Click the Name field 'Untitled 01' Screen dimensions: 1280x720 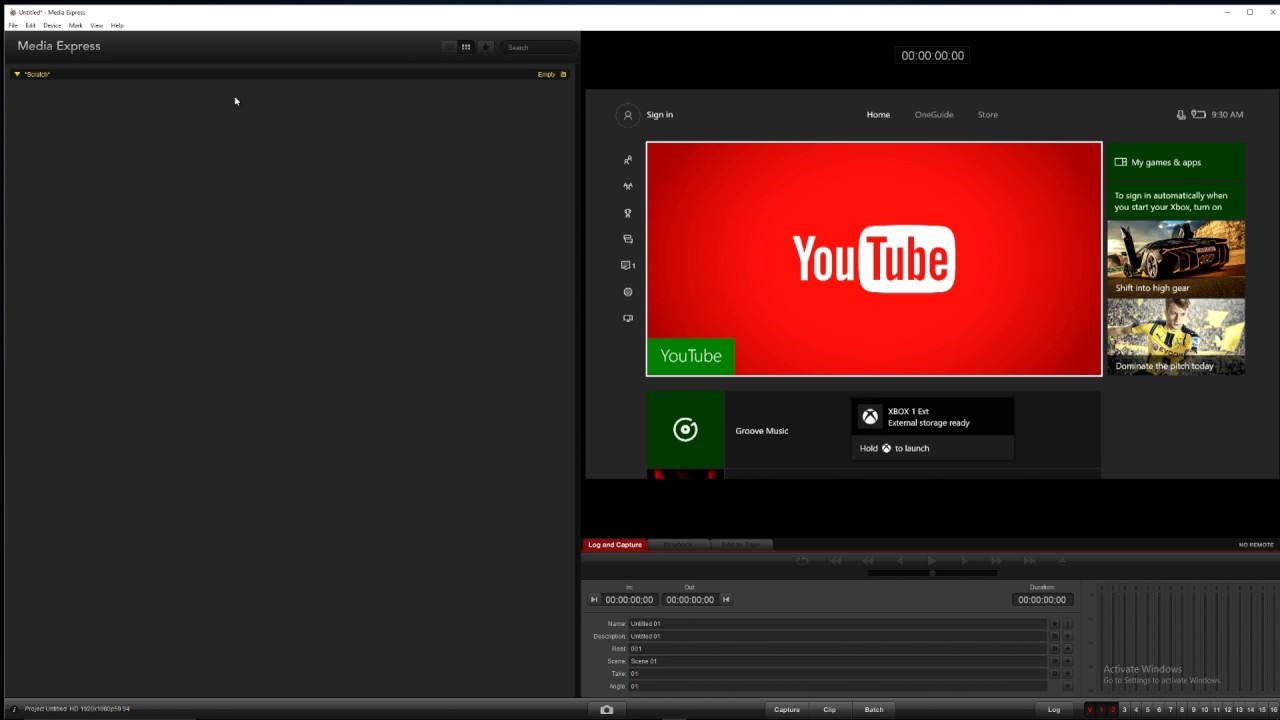point(837,624)
